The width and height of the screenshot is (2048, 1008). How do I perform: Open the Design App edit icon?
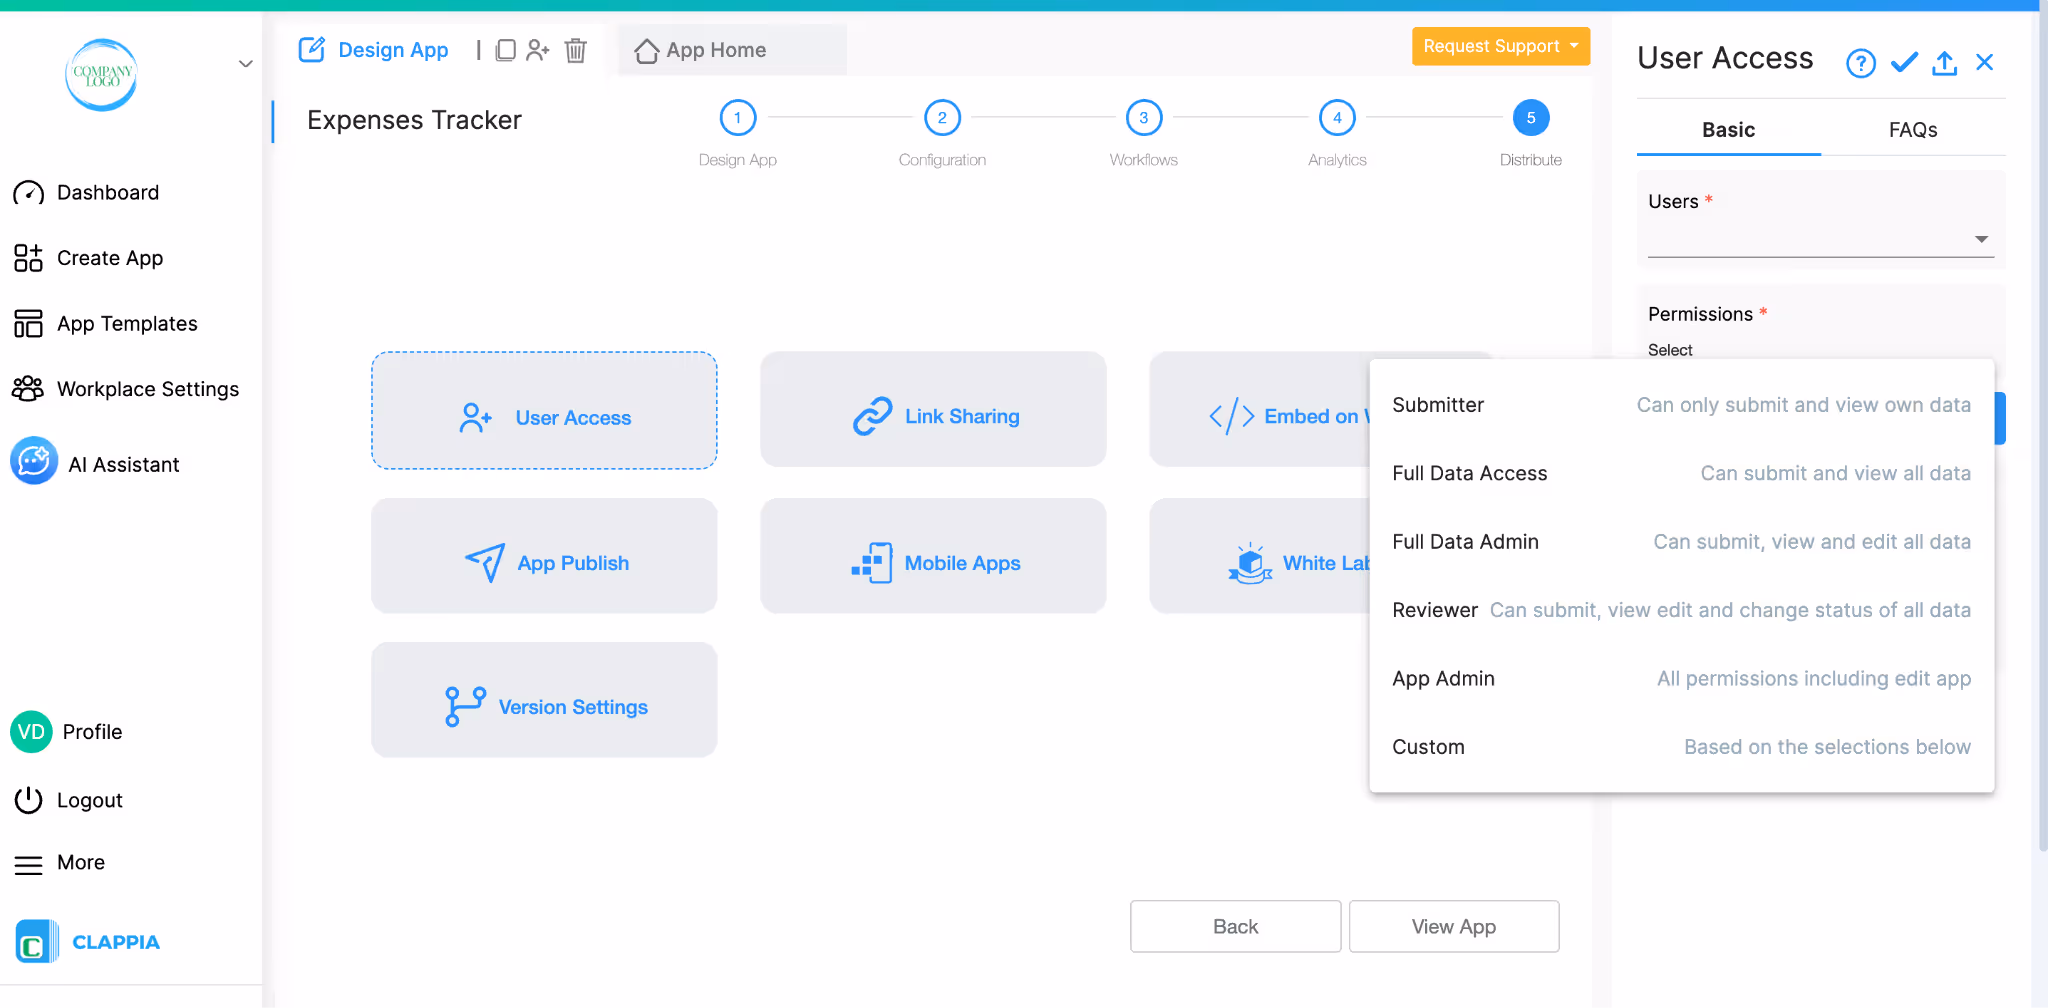(312, 49)
